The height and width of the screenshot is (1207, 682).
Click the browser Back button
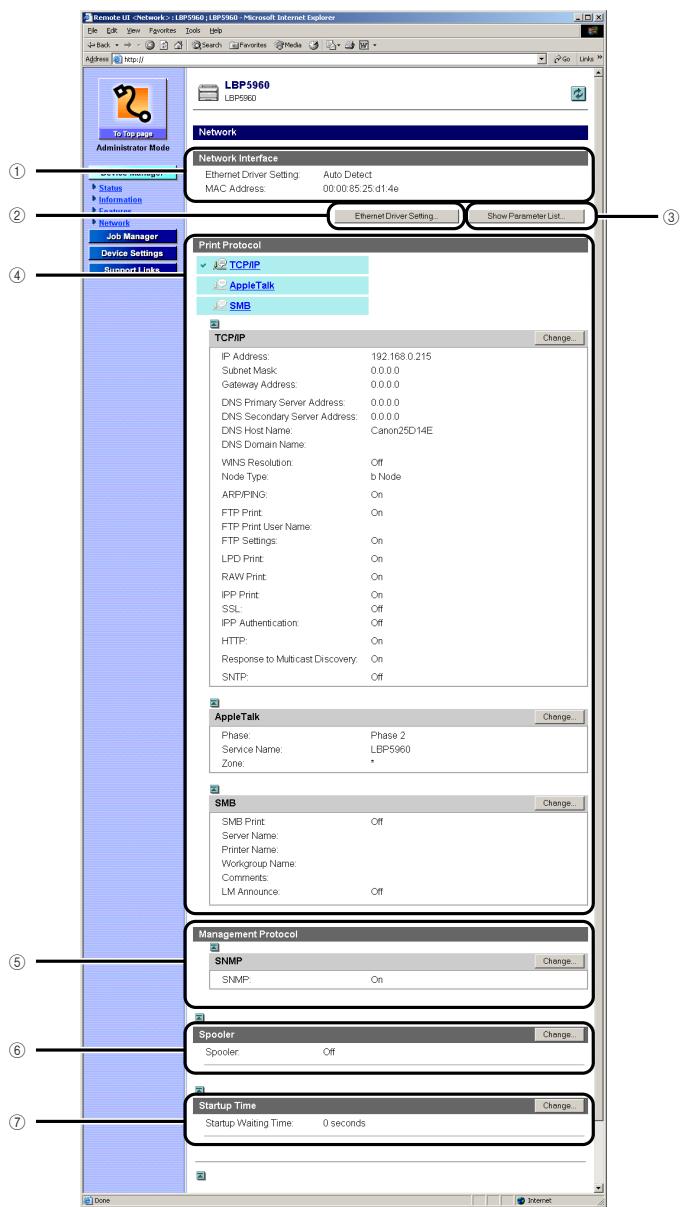[x=98, y=45]
